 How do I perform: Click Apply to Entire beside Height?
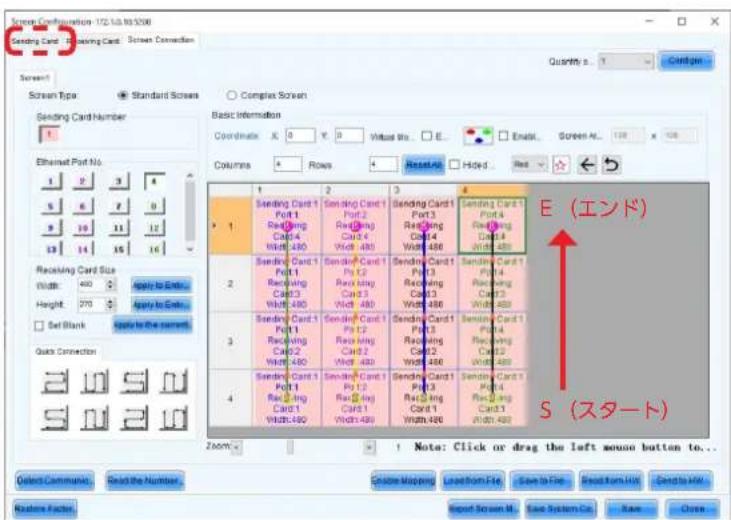161,305
